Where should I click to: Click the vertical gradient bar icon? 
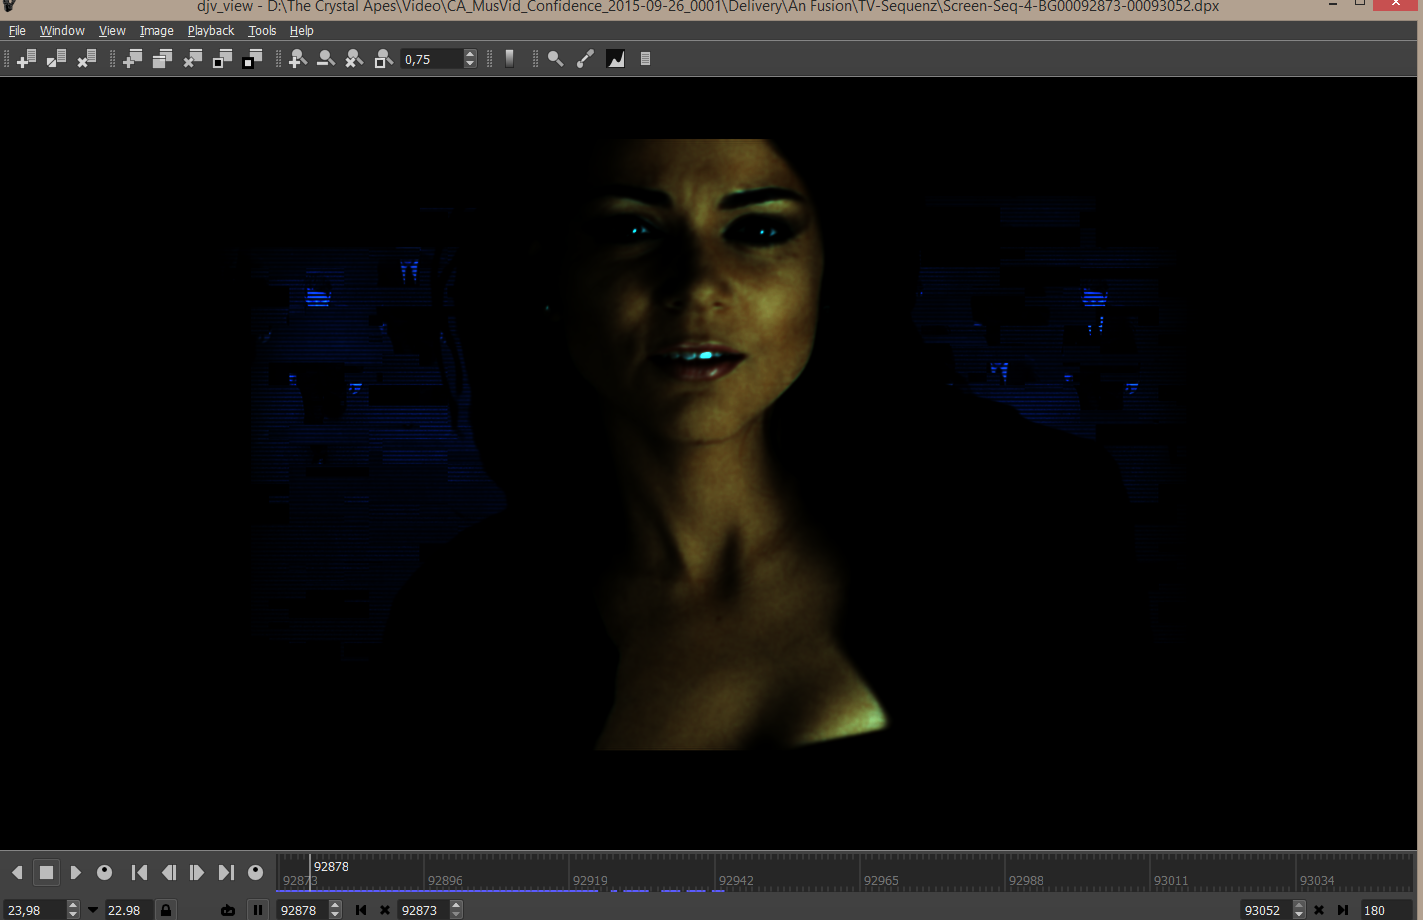click(x=510, y=59)
